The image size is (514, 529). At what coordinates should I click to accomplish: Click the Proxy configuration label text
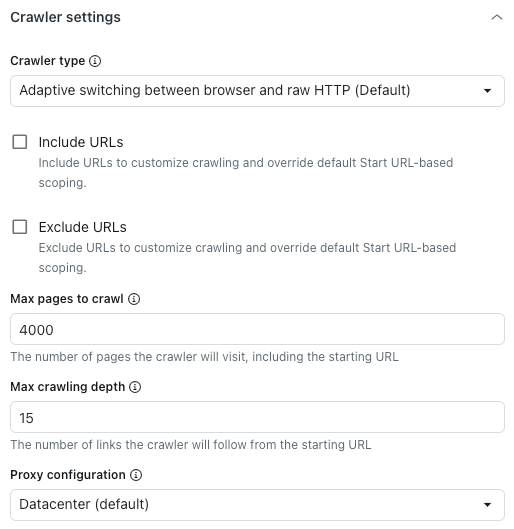coord(68,475)
